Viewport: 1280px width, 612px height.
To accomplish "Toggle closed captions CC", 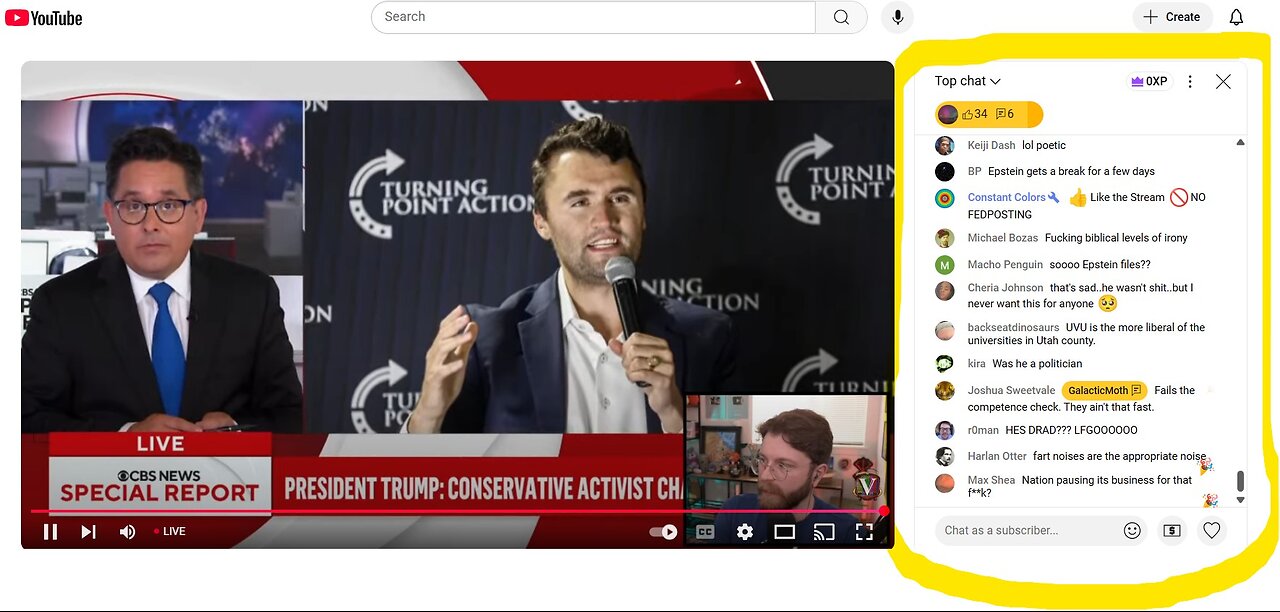I will (x=705, y=532).
